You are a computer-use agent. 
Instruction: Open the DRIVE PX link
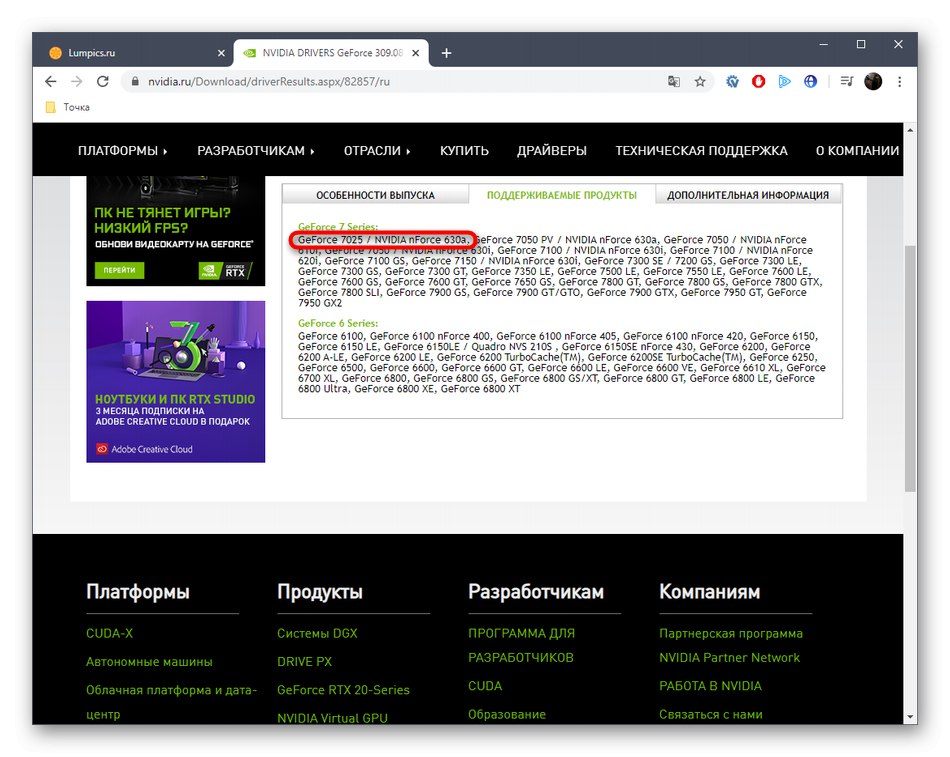tap(305, 662)
